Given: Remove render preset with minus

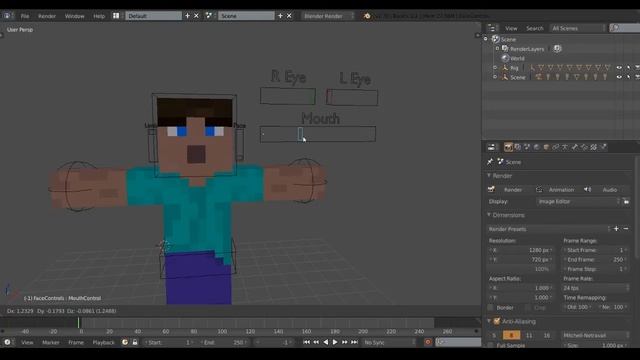Looking at the screenshot, I should coord(626,229).
